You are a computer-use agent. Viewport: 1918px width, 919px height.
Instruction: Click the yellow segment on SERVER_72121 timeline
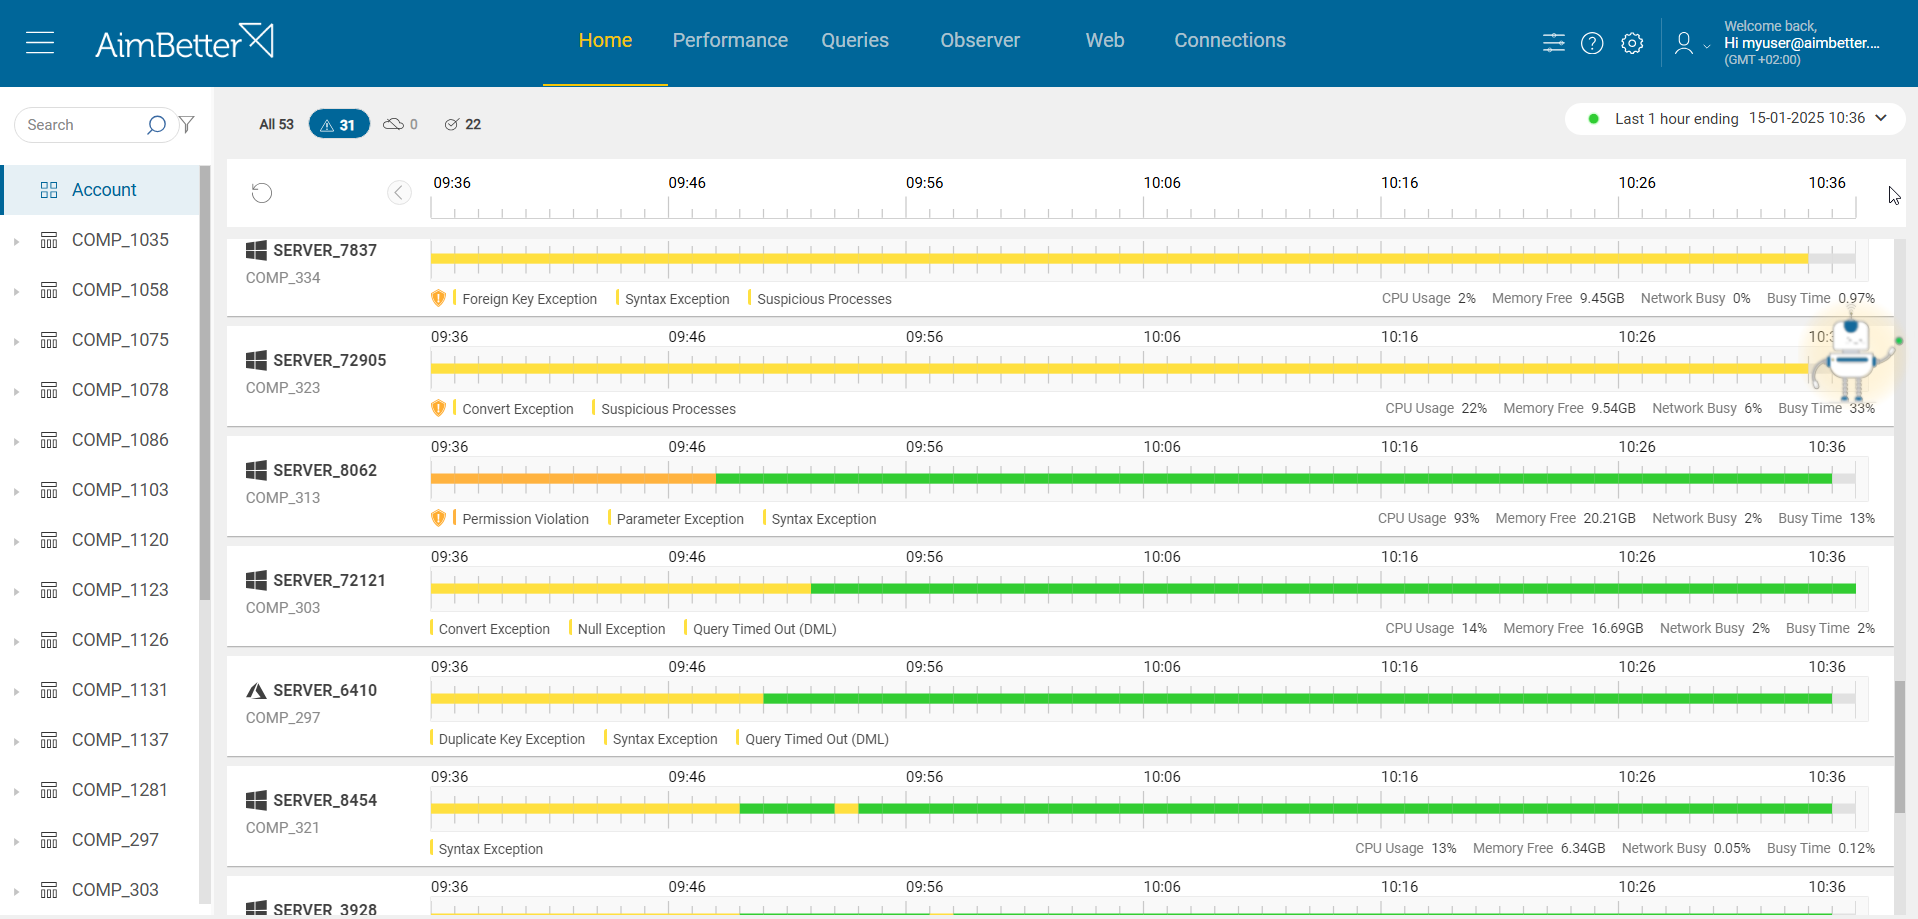[x=621, y=589]
